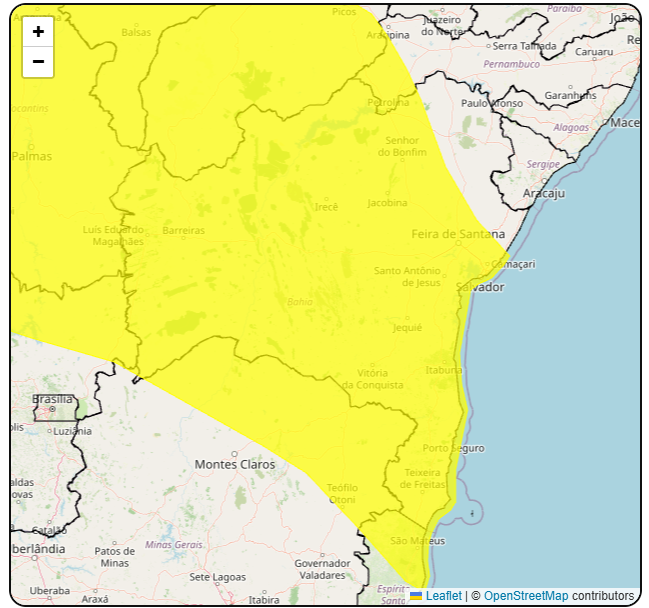This screenshot has height=608, width=649.
Task: Click the Vitória da Conquista label
Action: click(x=372, y=379)
